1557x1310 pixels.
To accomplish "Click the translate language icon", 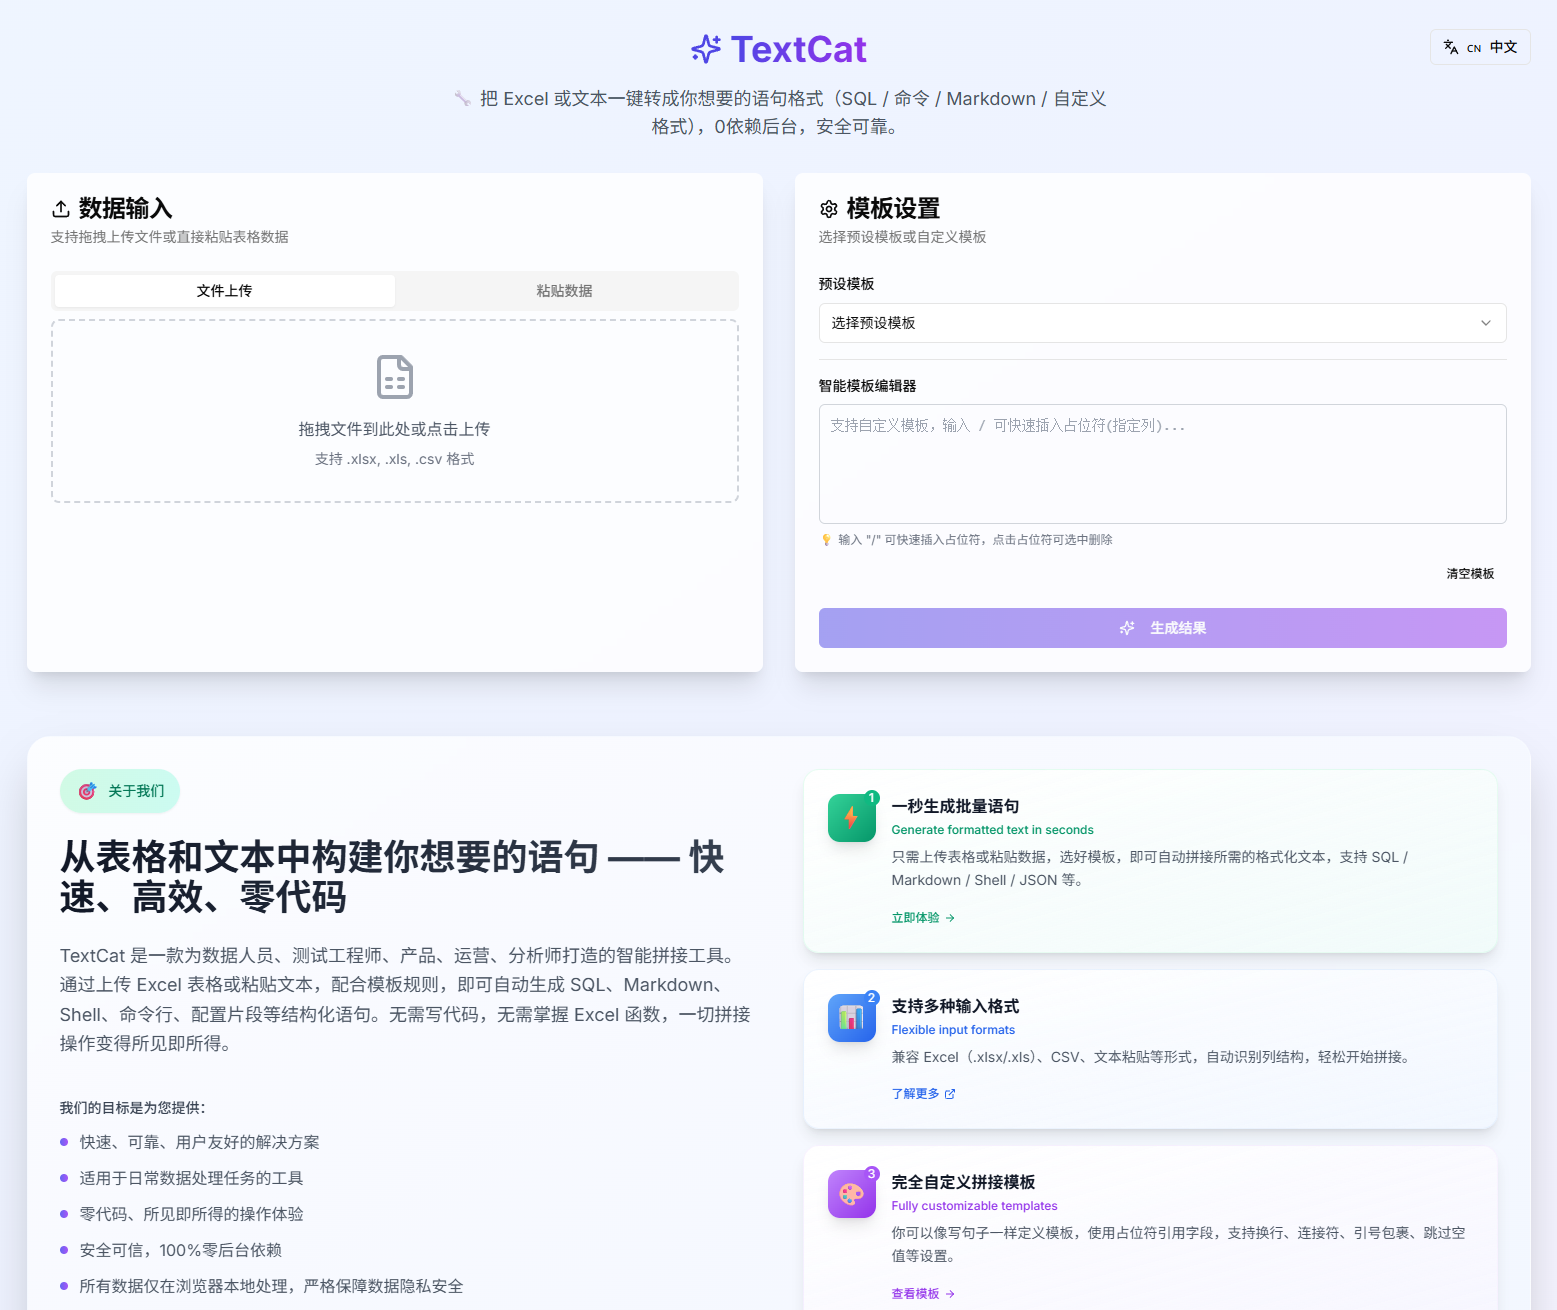I will [1451, 47].
